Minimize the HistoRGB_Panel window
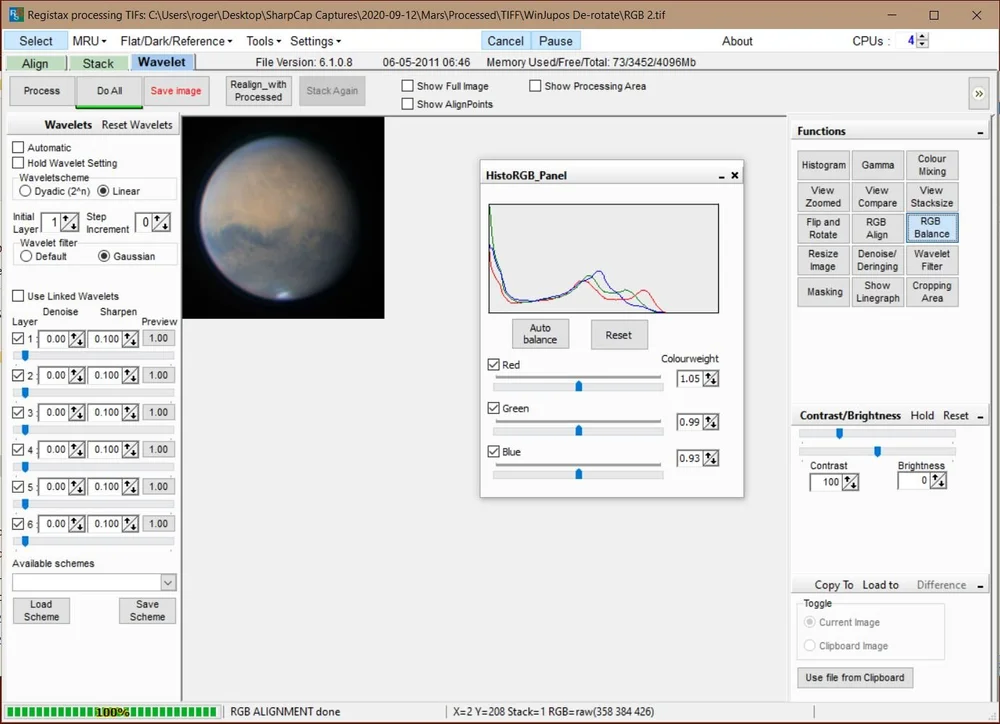 point(721,176)
